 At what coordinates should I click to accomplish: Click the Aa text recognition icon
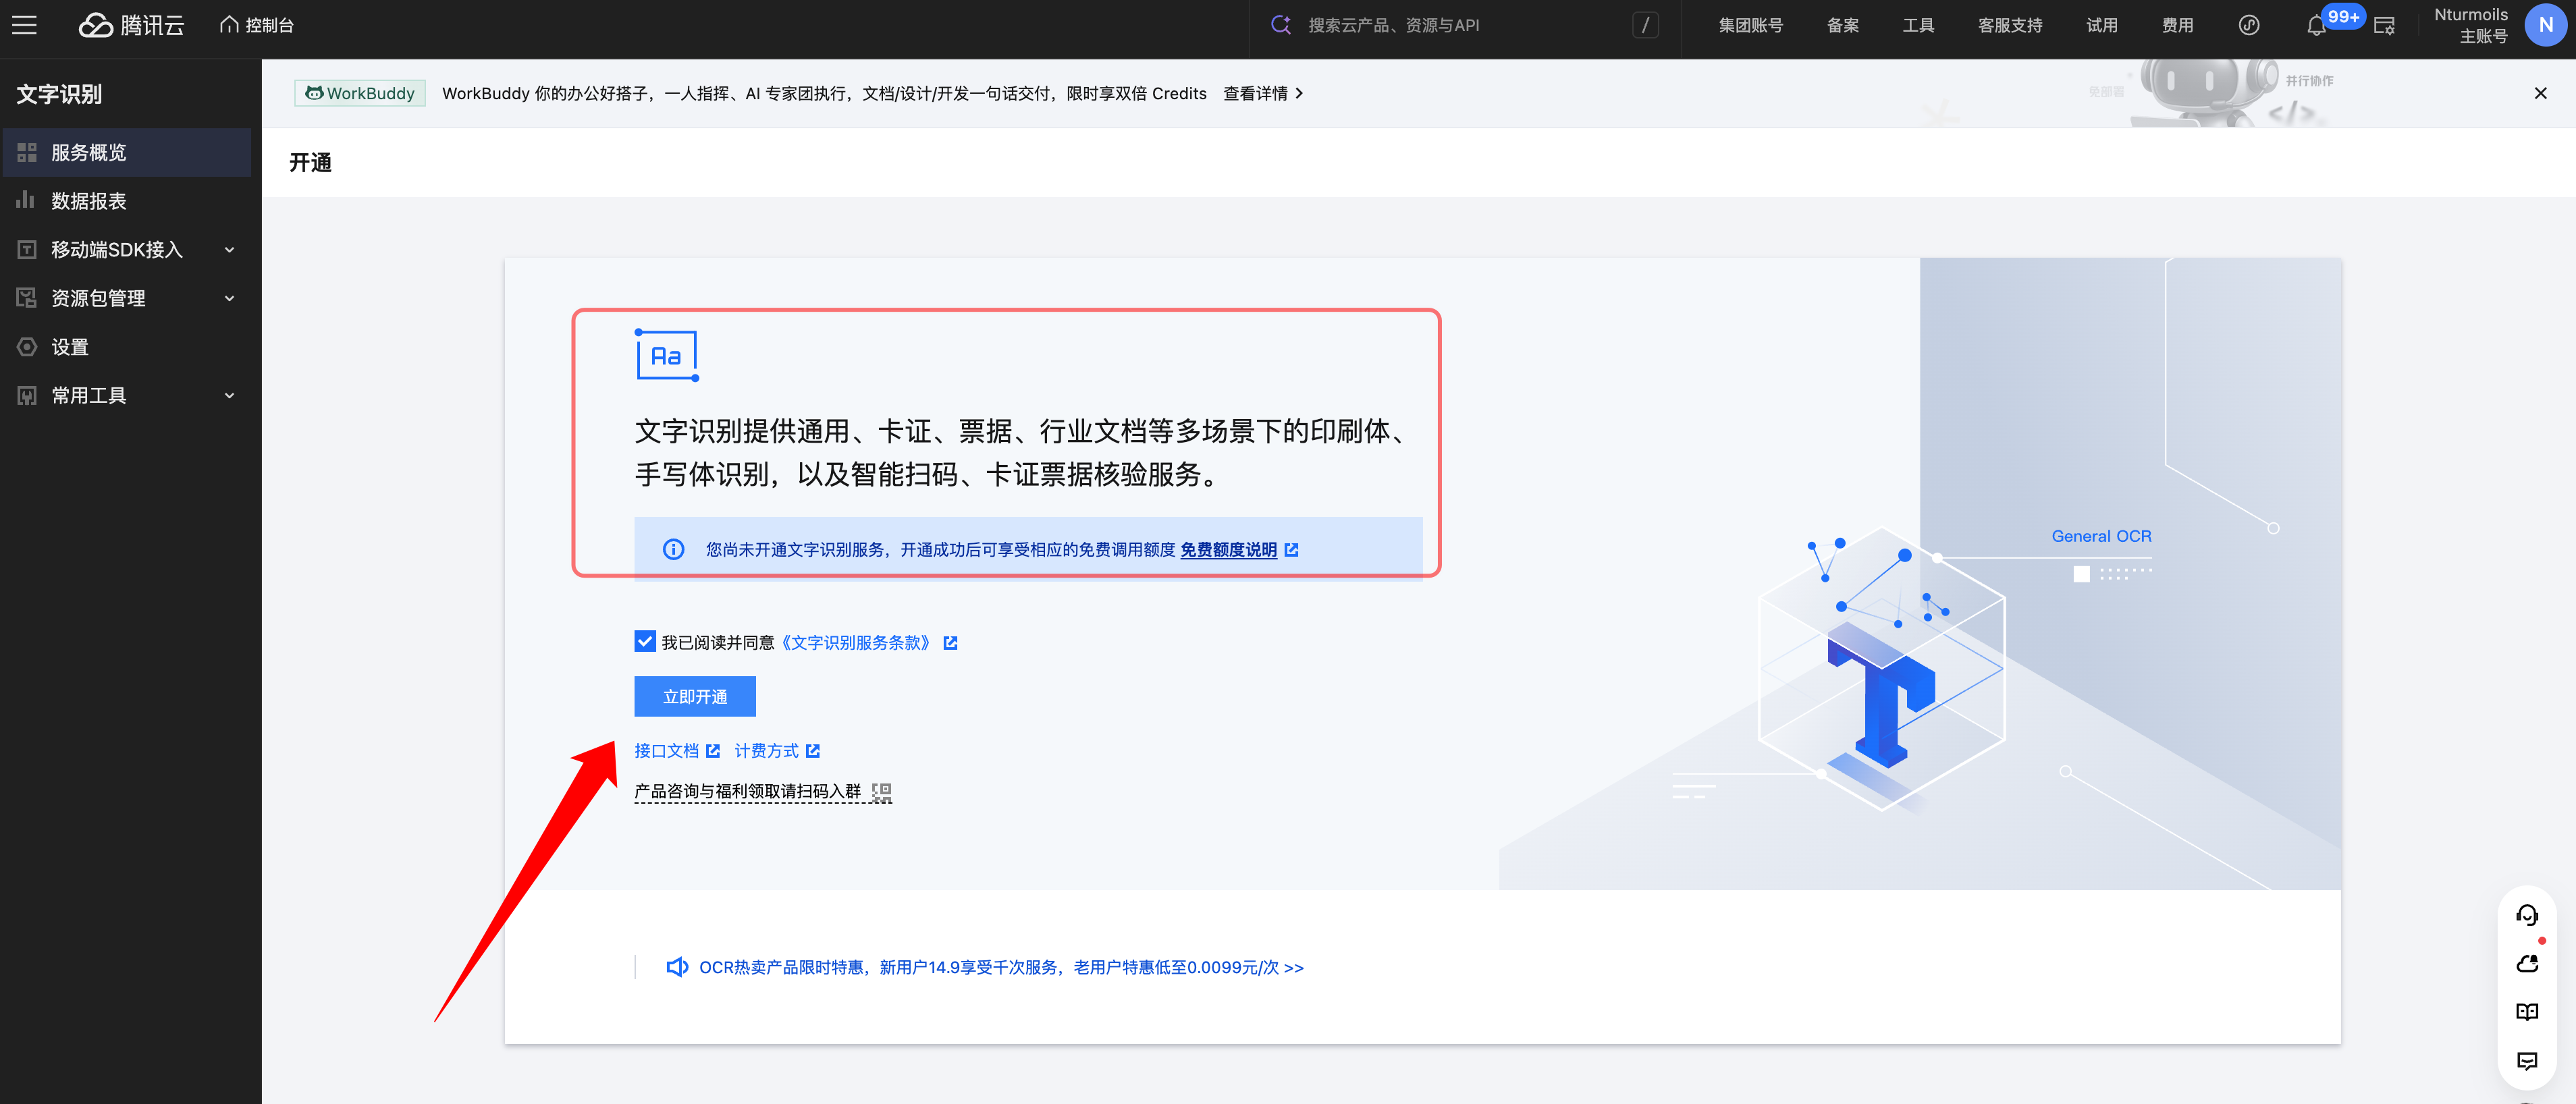[666, 355]
